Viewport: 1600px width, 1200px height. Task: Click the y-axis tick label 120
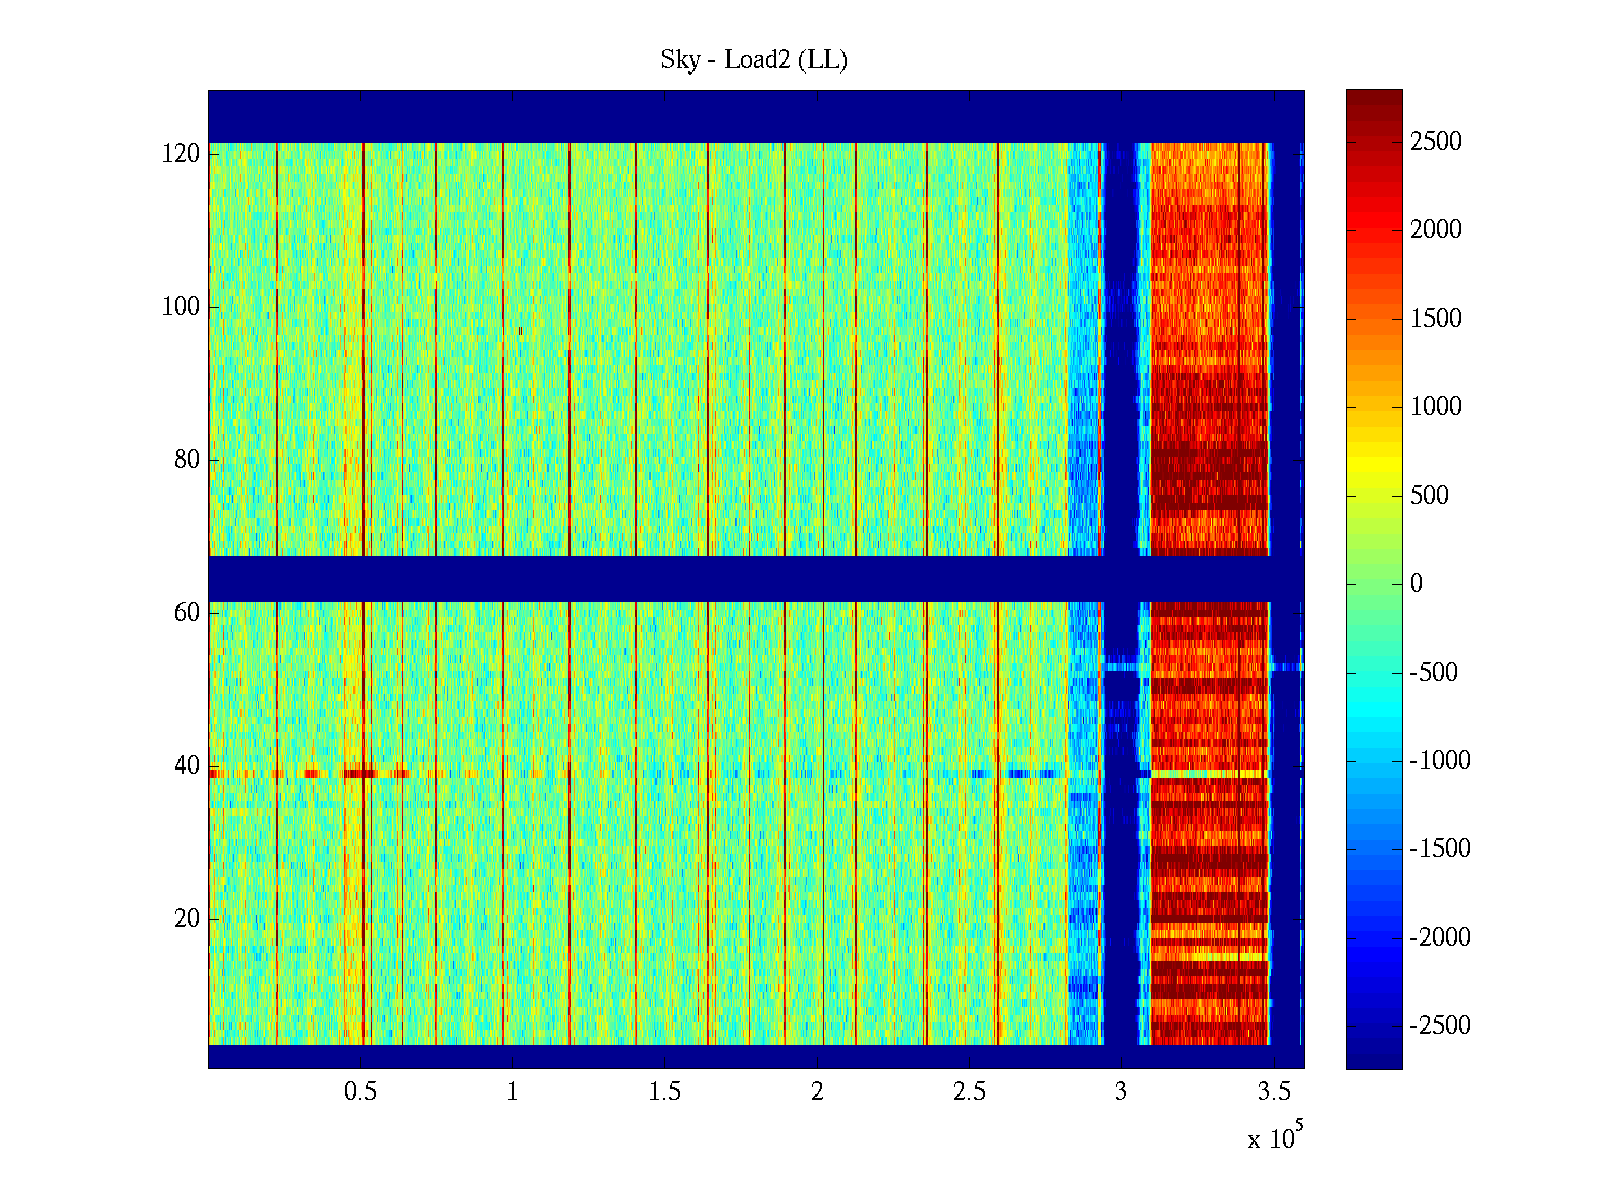(x=181, y=154)
